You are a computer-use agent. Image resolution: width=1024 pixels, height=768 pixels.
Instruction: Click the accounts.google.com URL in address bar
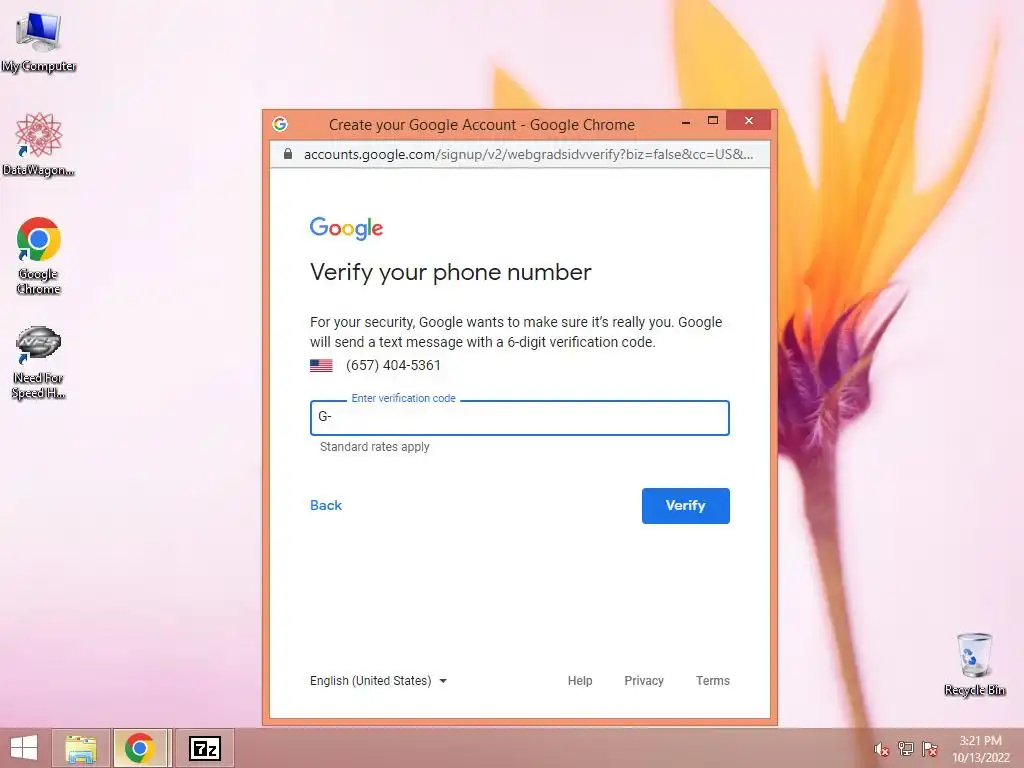click(x=528, y=154)
